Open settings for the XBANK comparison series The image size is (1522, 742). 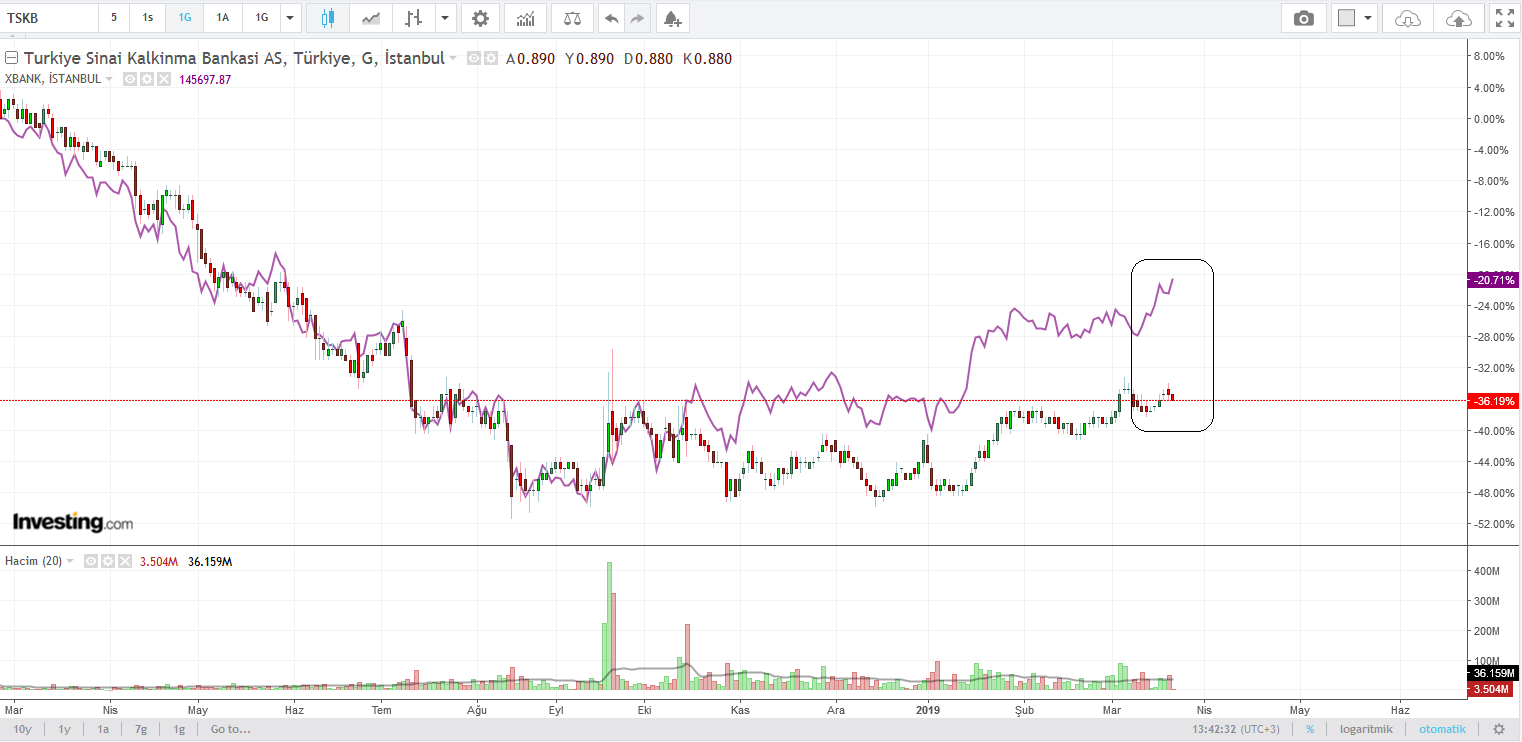(x=147, y=79)
